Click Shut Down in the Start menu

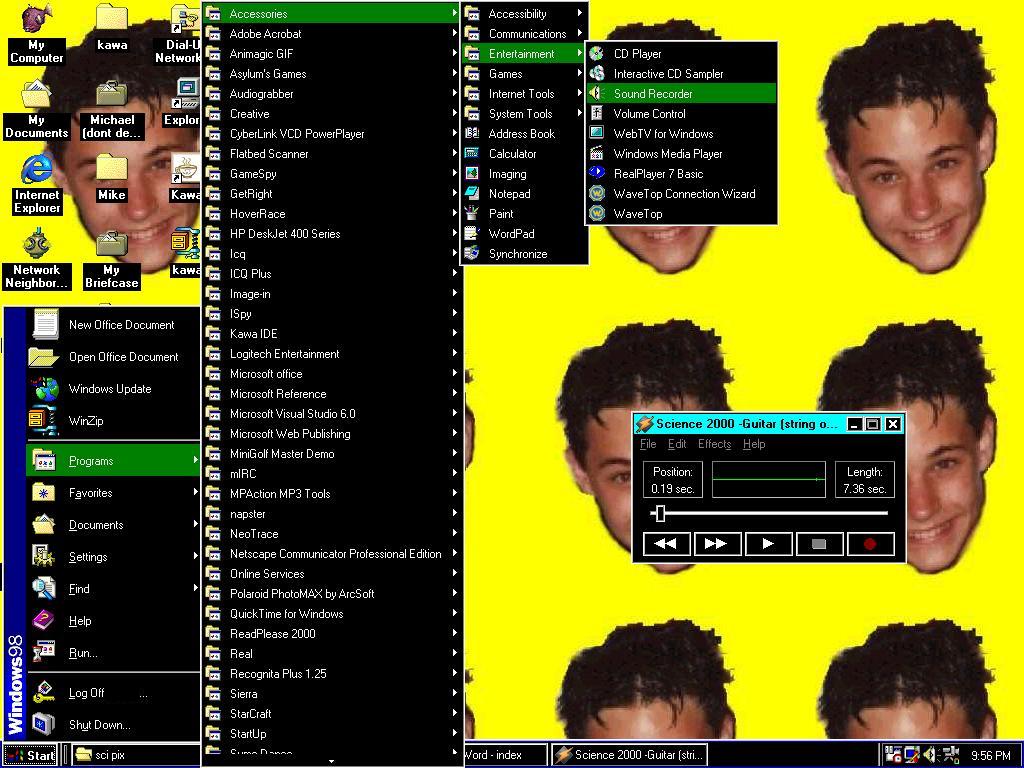[99, 725]
